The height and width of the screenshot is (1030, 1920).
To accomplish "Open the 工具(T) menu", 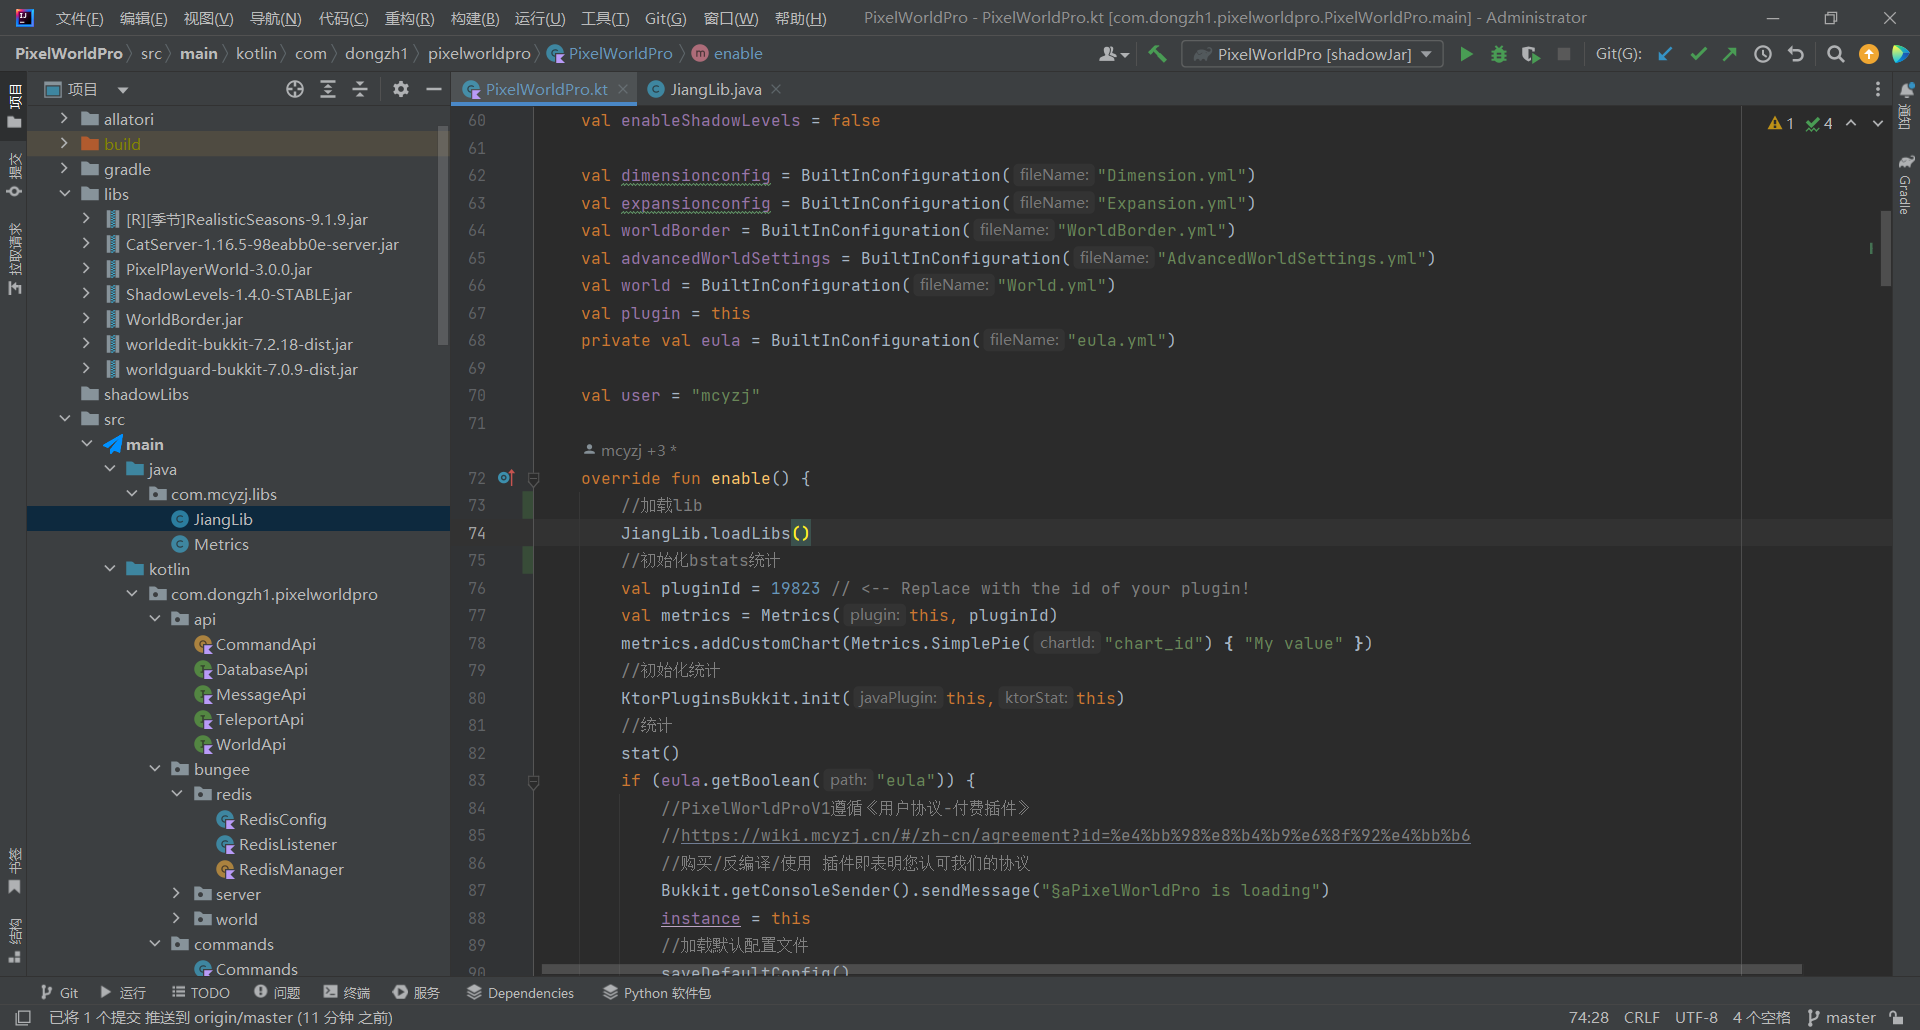I will [605, 18].
